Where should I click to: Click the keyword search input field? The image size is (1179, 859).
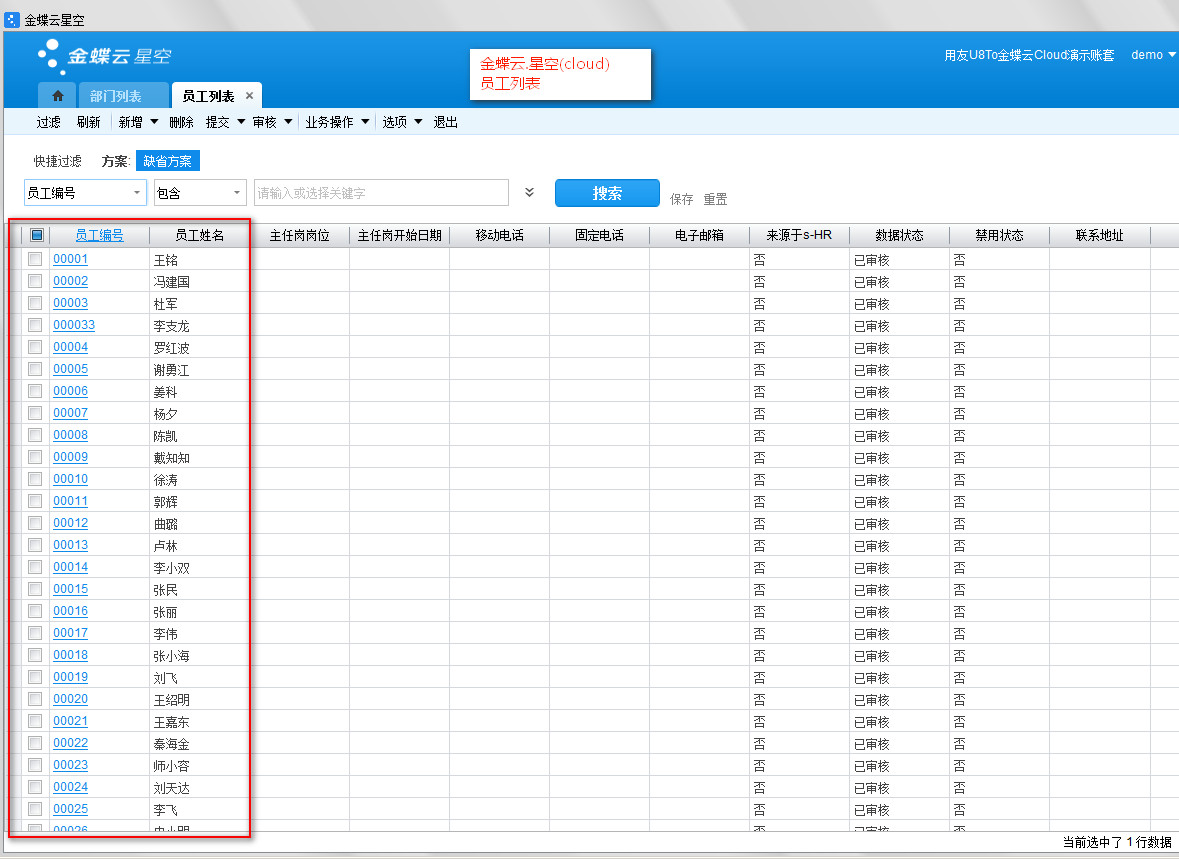pyautogui.click(x=380, y=193)
